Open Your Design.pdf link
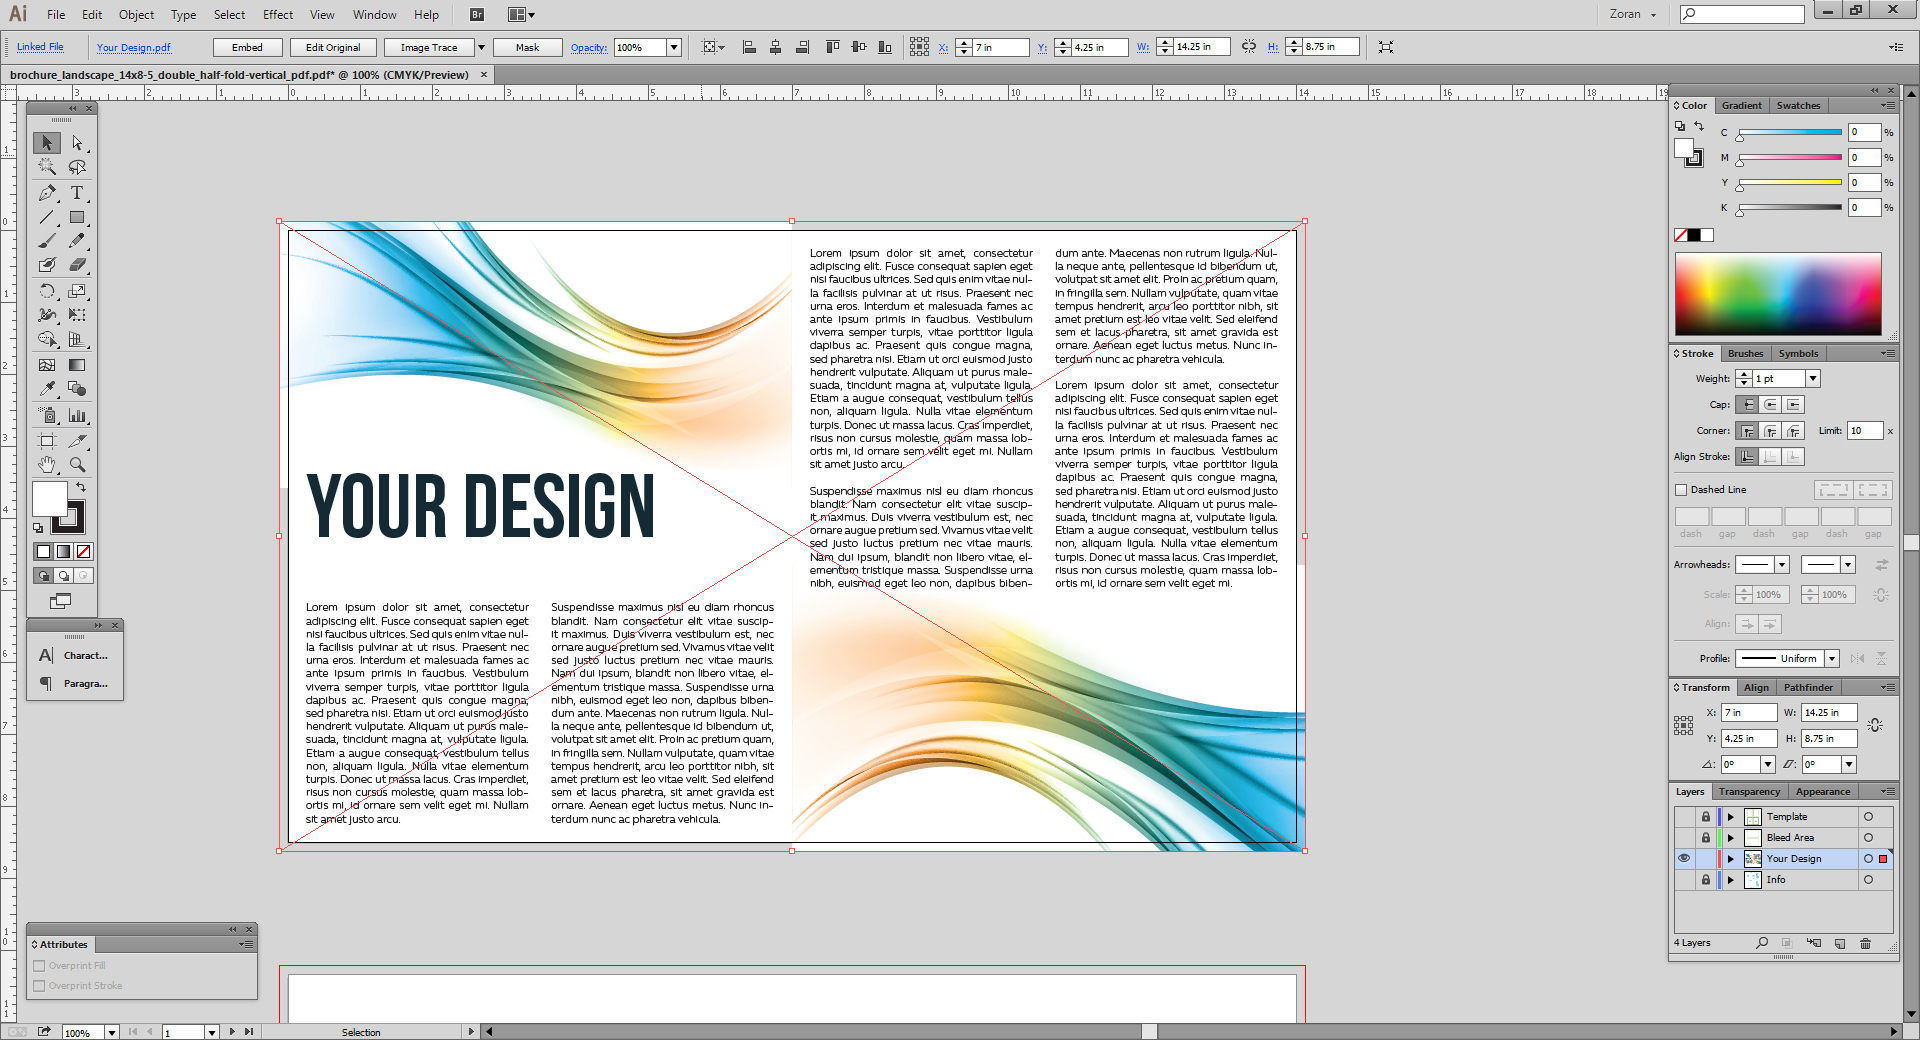This screenshot has height=1040, width=1920. click(x=134, y=47)
